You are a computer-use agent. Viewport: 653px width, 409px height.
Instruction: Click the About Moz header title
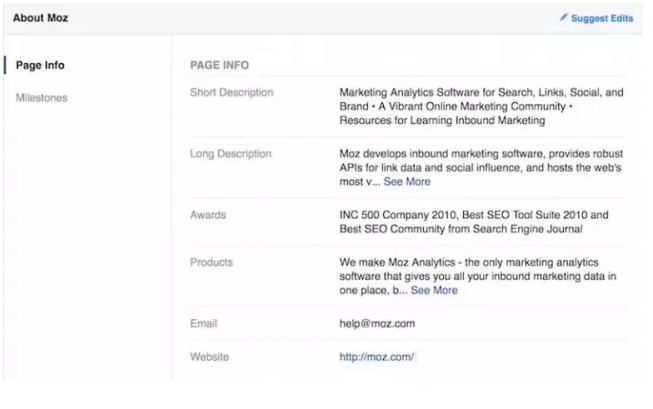[41, 18]
